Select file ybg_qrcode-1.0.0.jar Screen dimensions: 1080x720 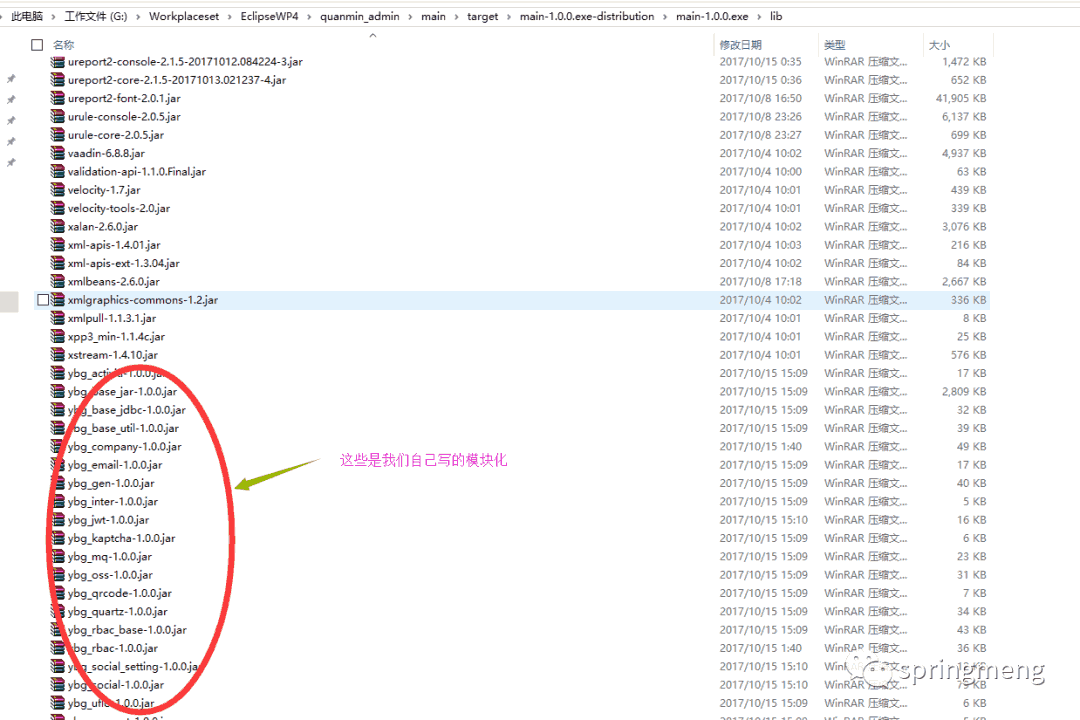(120, 593)
